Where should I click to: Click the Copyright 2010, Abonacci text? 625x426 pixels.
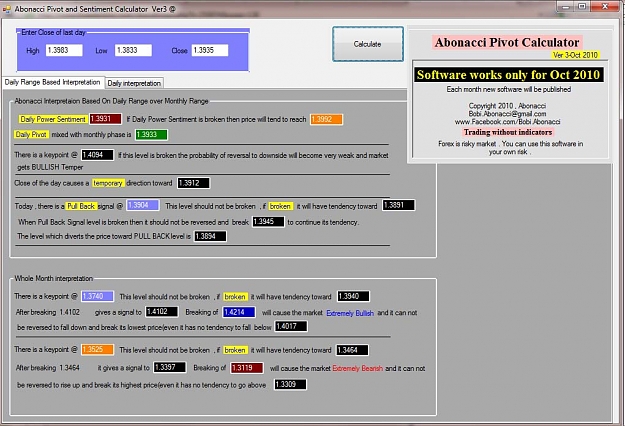(507, 106)
